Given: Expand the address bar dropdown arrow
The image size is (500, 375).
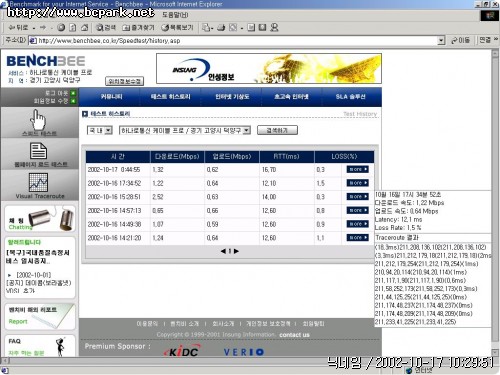Looking at the screenshot, I should (441, 41).
